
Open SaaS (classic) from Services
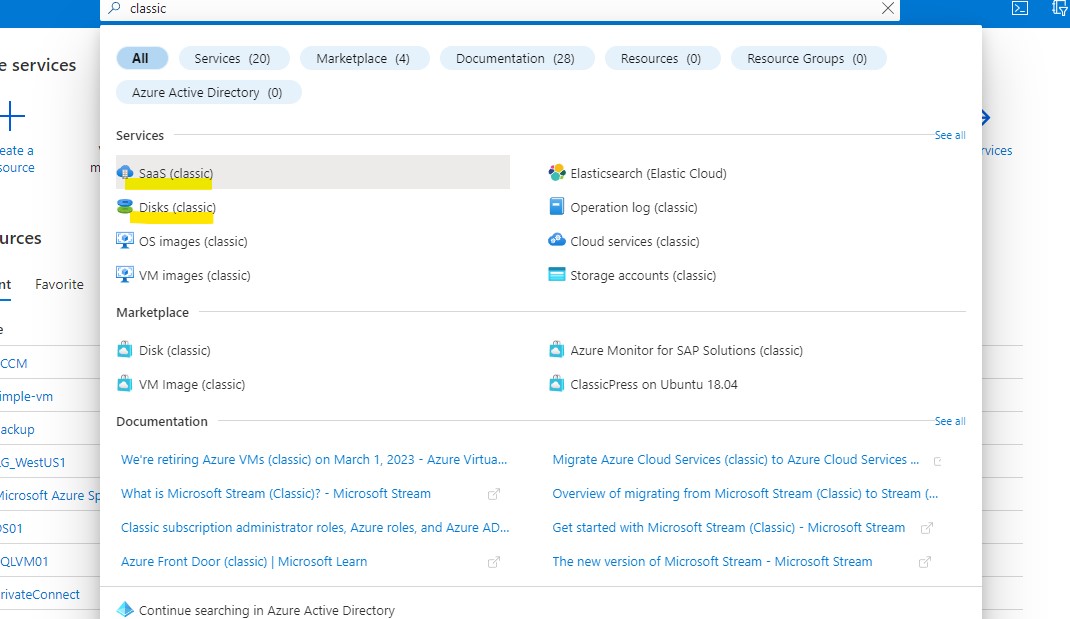point(176,172)
